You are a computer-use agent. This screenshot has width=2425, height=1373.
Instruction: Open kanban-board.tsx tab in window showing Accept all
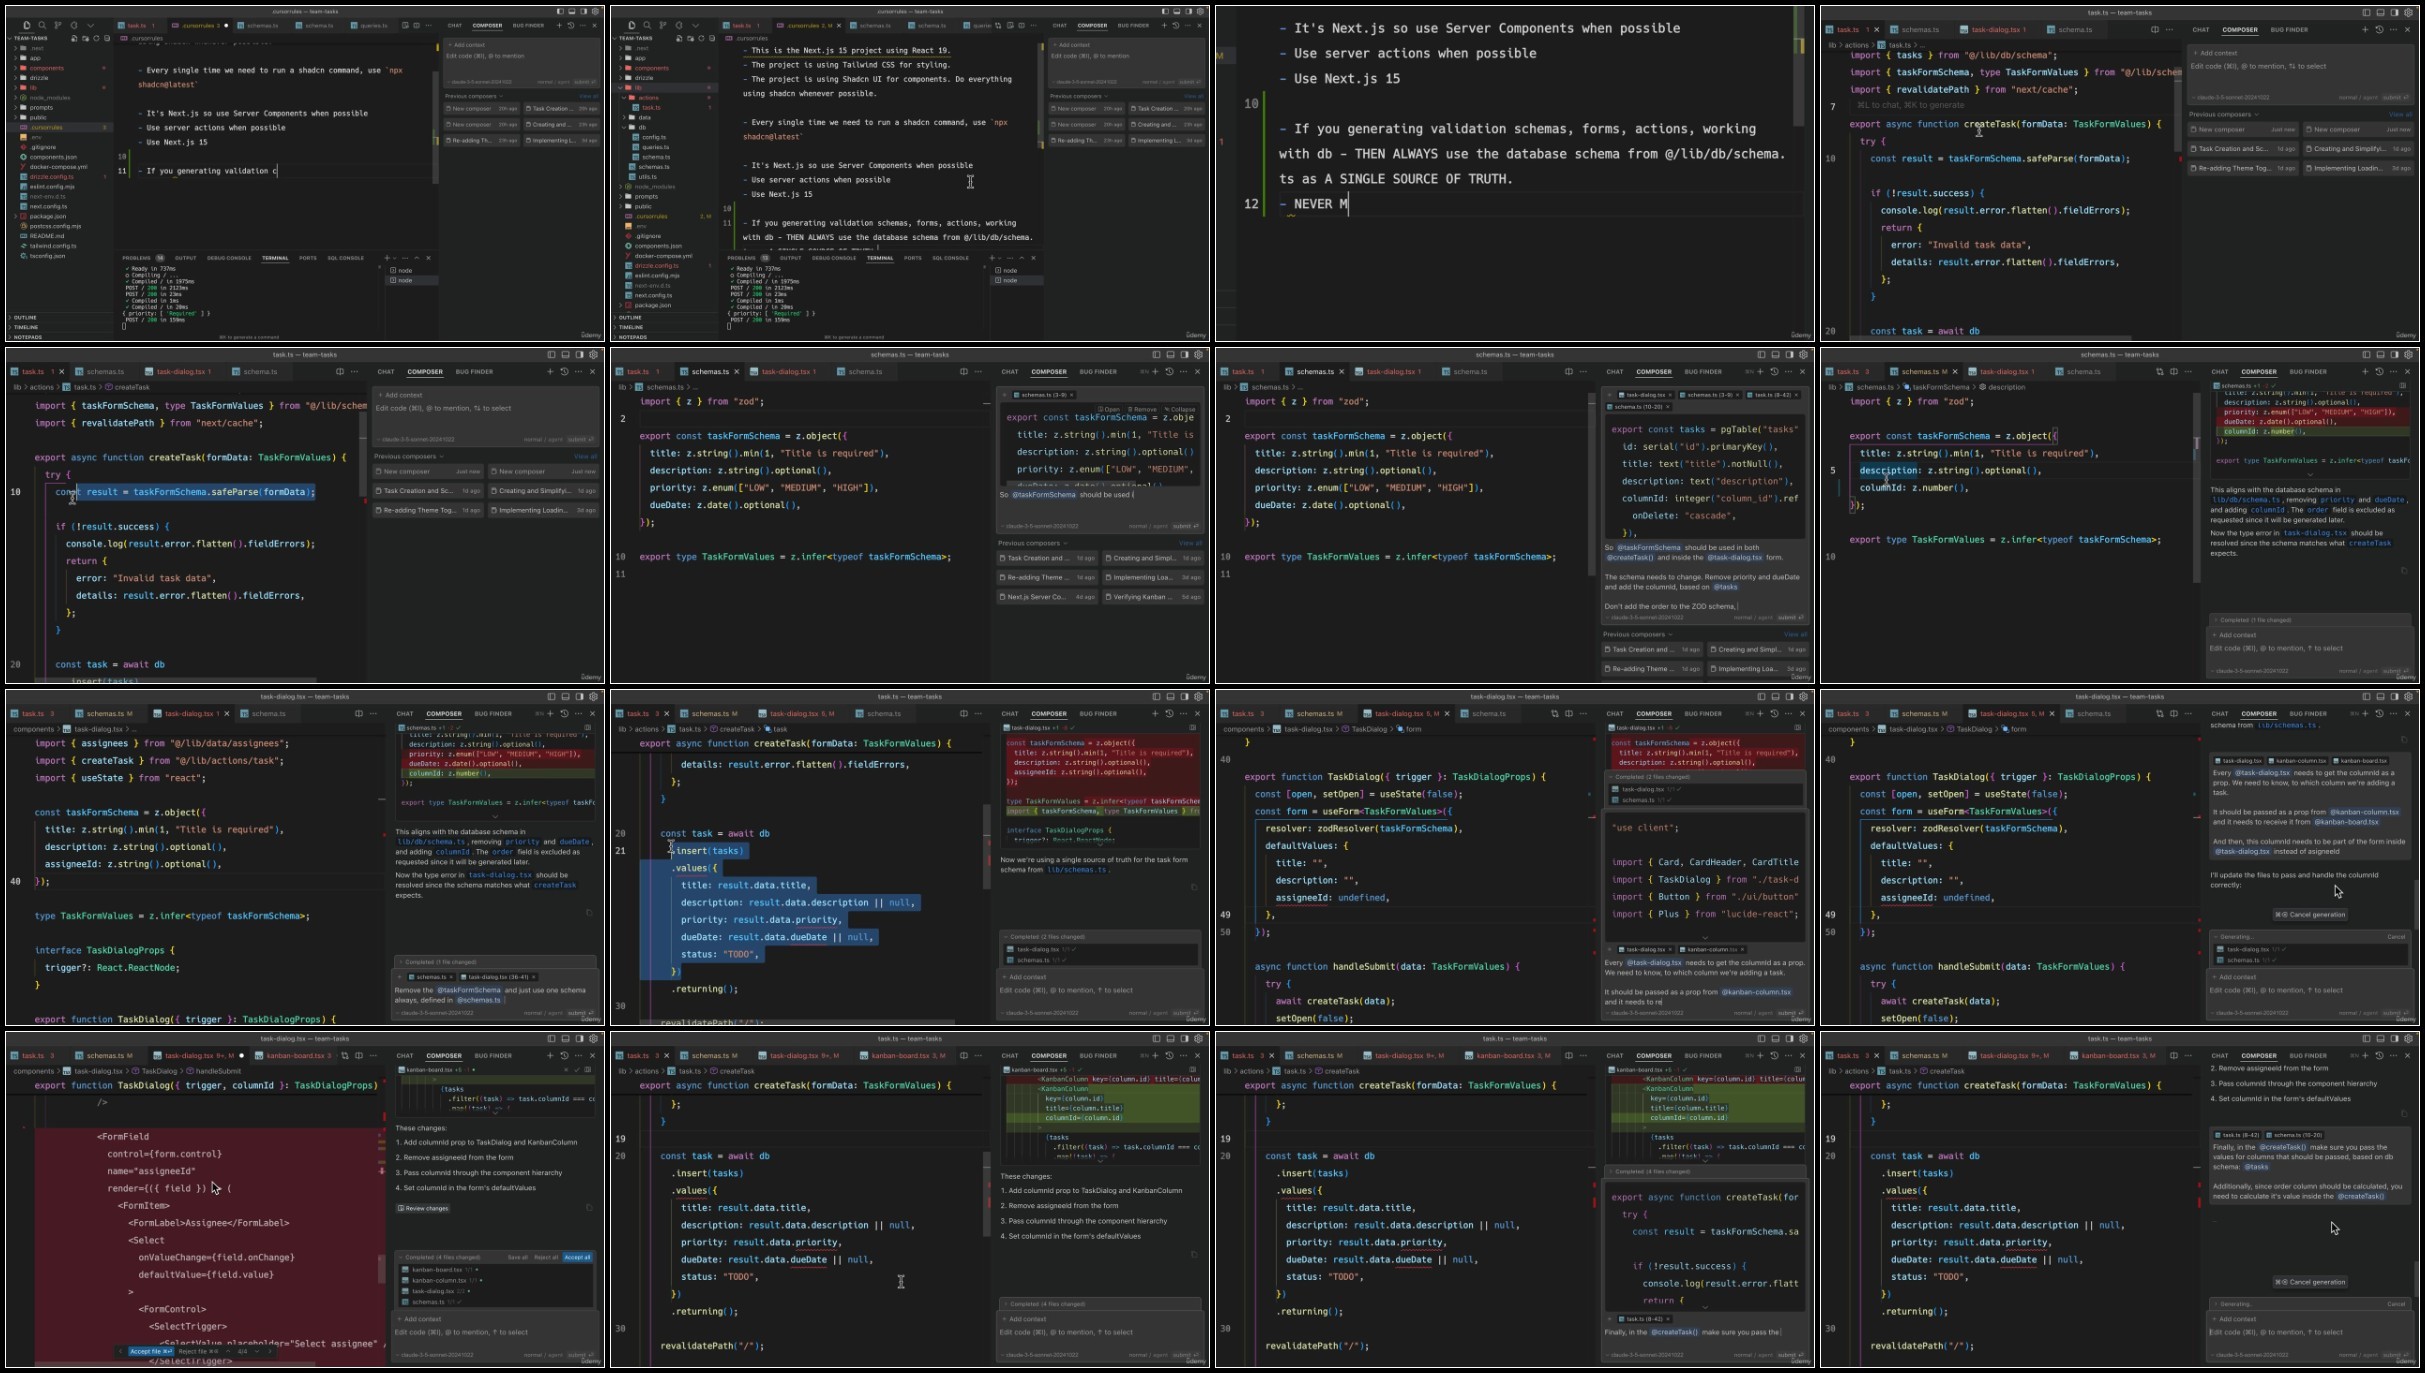[x=296, y=1055]
